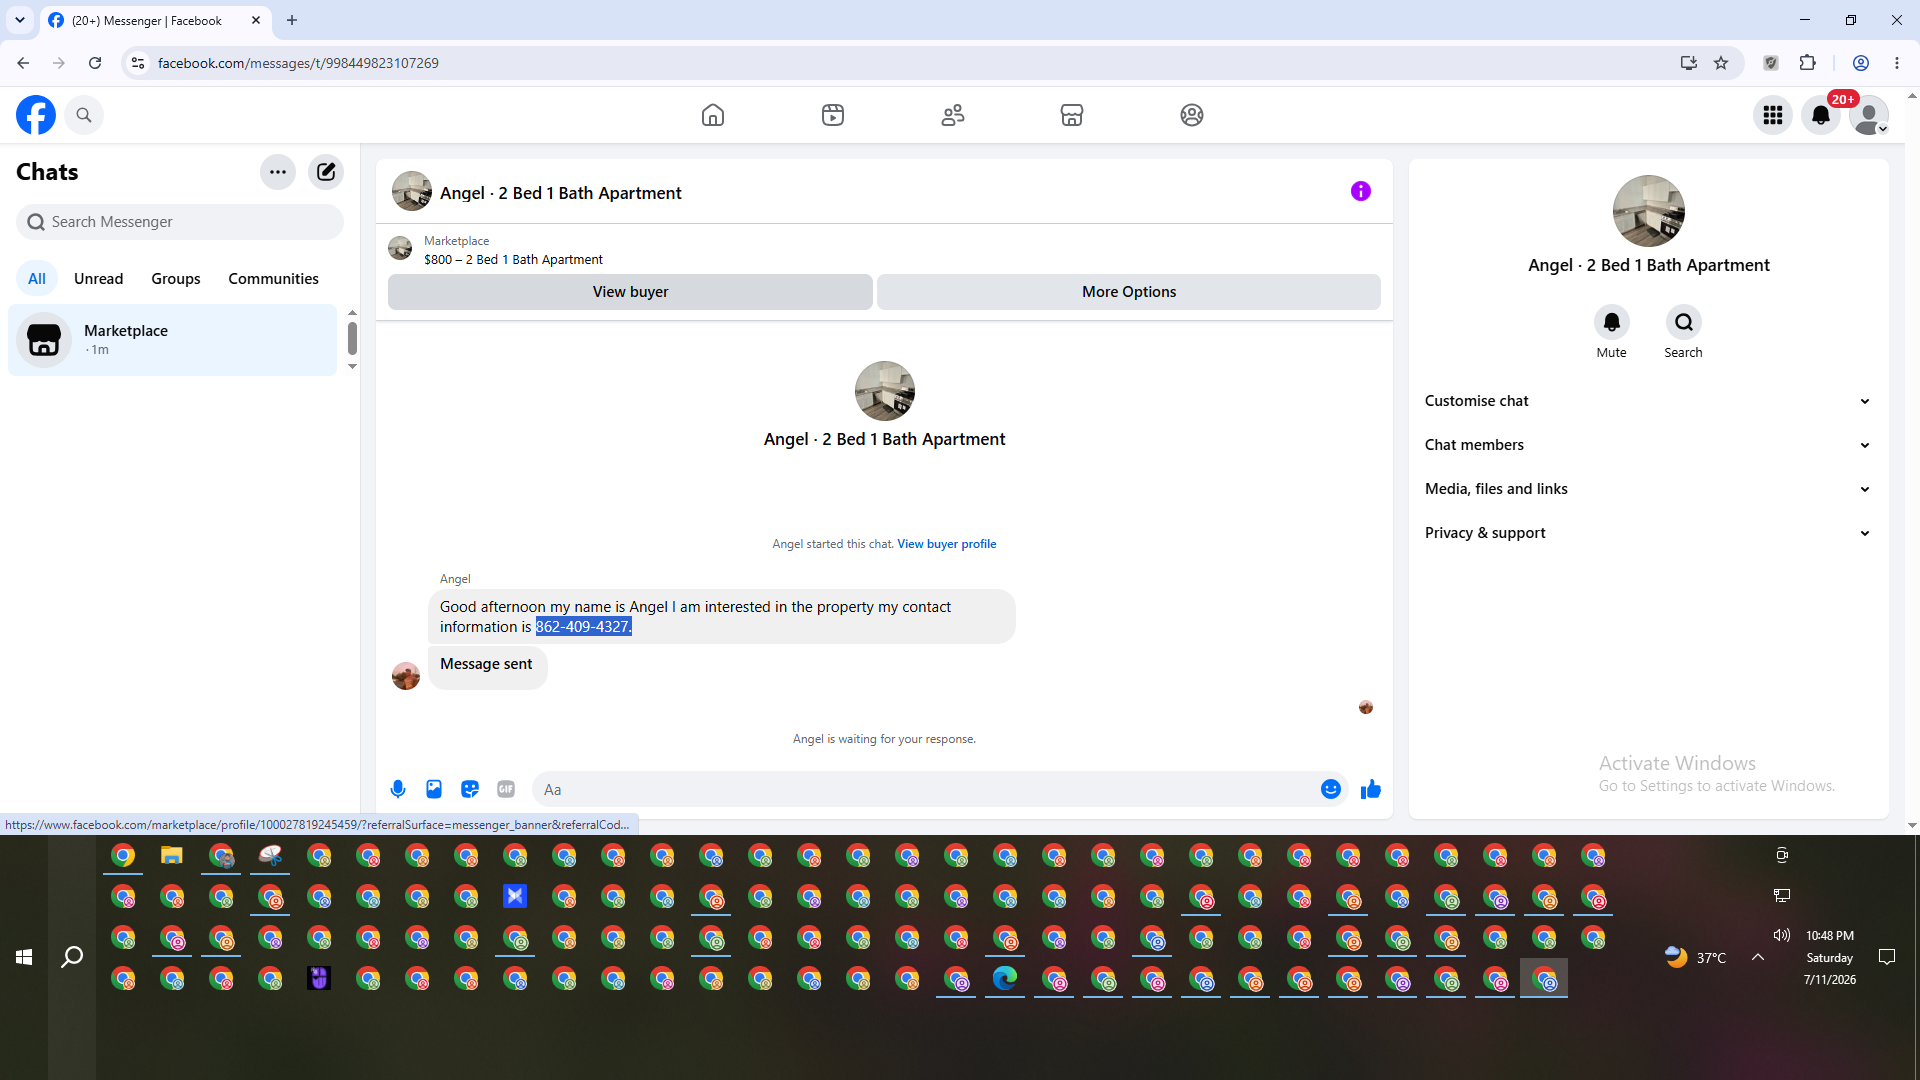
Task: Click the conversation information icon
Action: [1361, 191]
